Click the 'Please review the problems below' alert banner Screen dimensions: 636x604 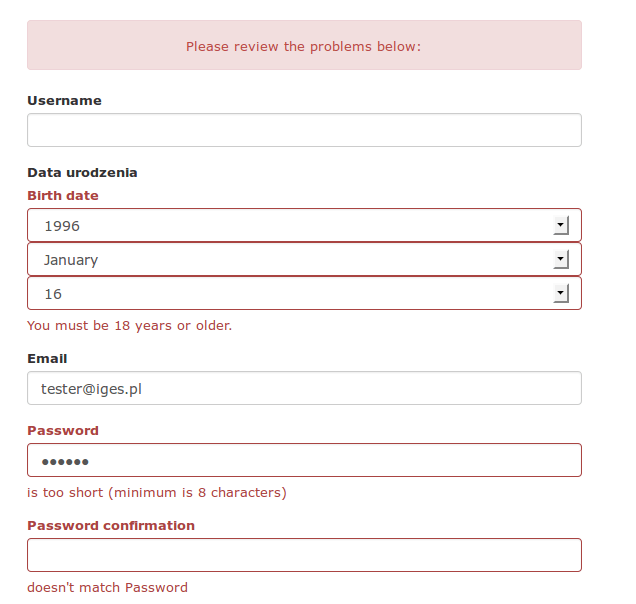pyautogui.click(x=304, y=45)
